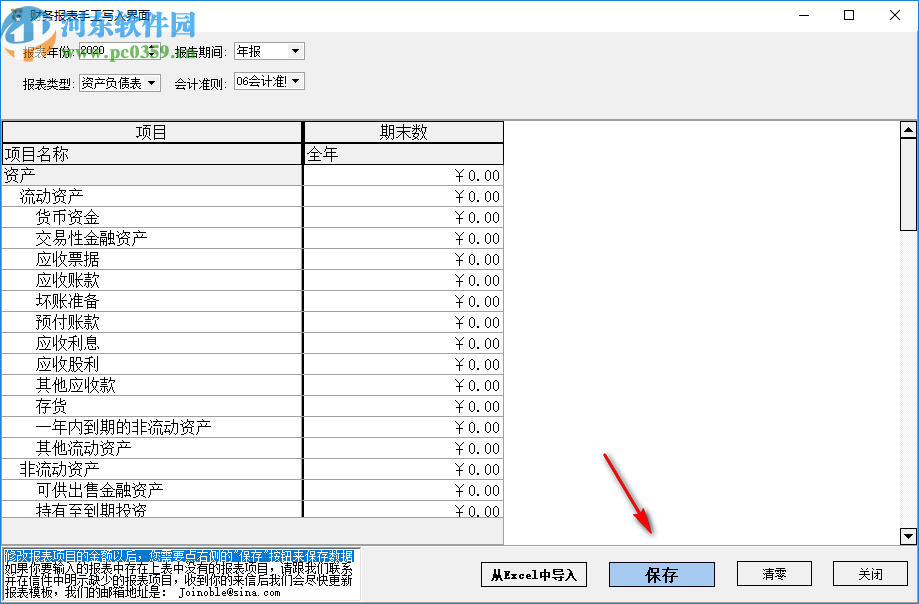Select the 货币资金 row in the table
The height and width of the screenshot is (604, 919).
pyautogui.click(x=150, y=217)
